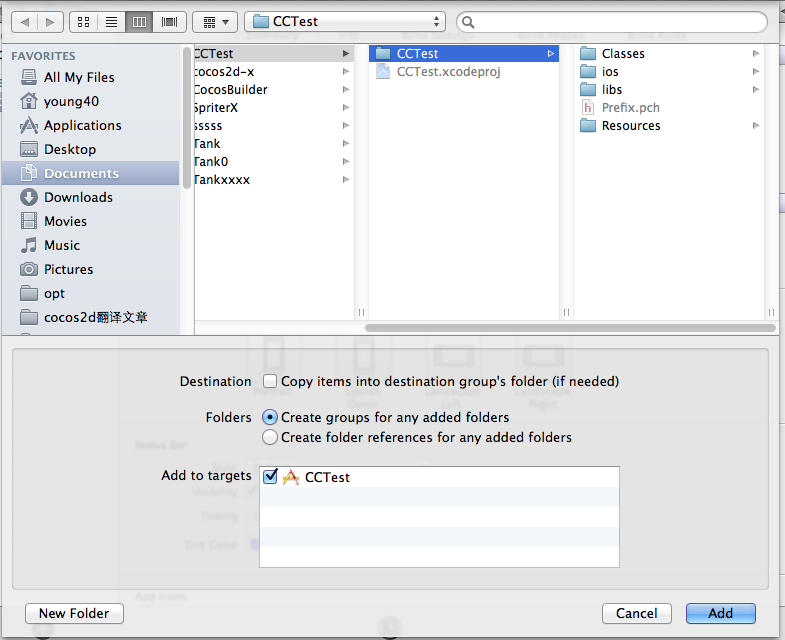Screen dimensions: 785x640
Task: Click the Cancel button
Action: coord(636,613)
